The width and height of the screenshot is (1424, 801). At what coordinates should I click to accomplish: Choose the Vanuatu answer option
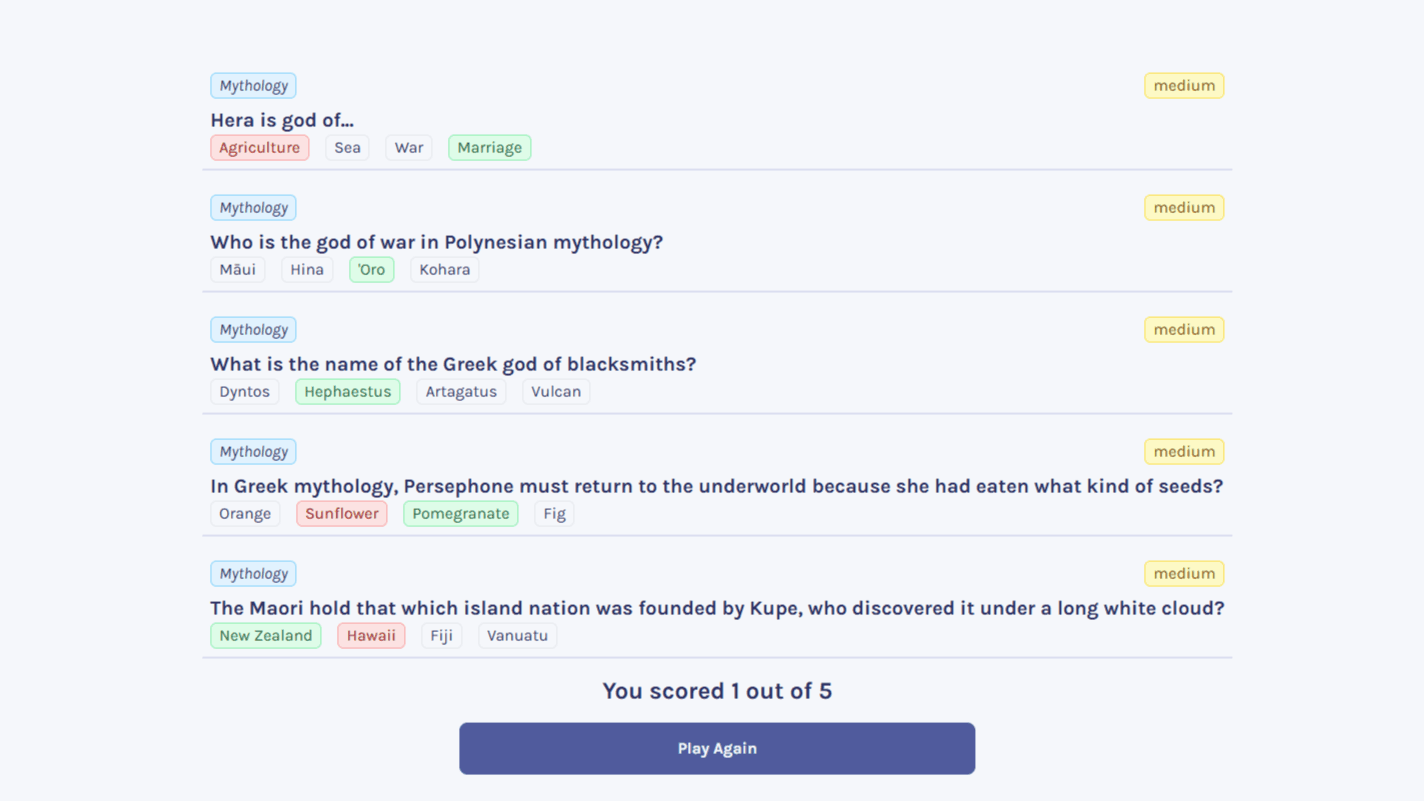tap(517, 635)
